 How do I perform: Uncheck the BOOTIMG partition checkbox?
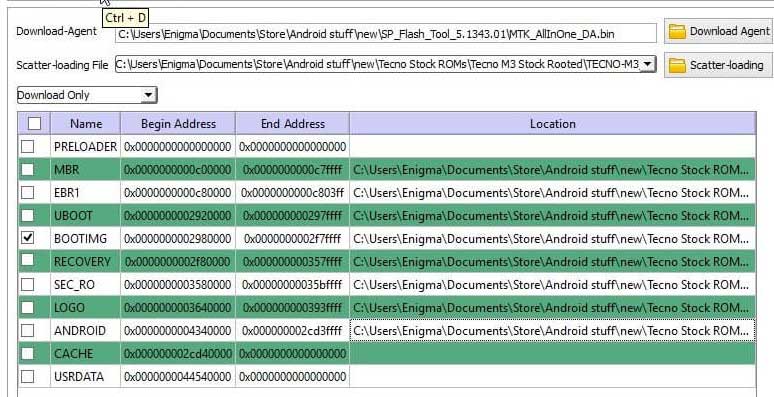coord(28,238)
